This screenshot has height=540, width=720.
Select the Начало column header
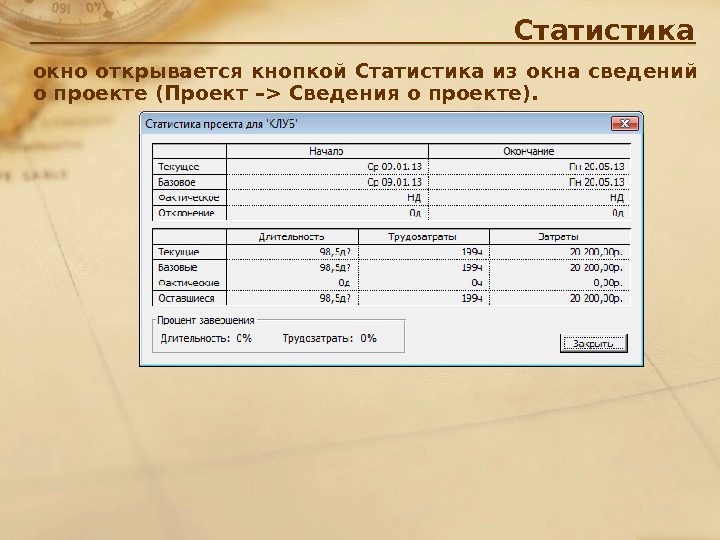click(327, 151)
